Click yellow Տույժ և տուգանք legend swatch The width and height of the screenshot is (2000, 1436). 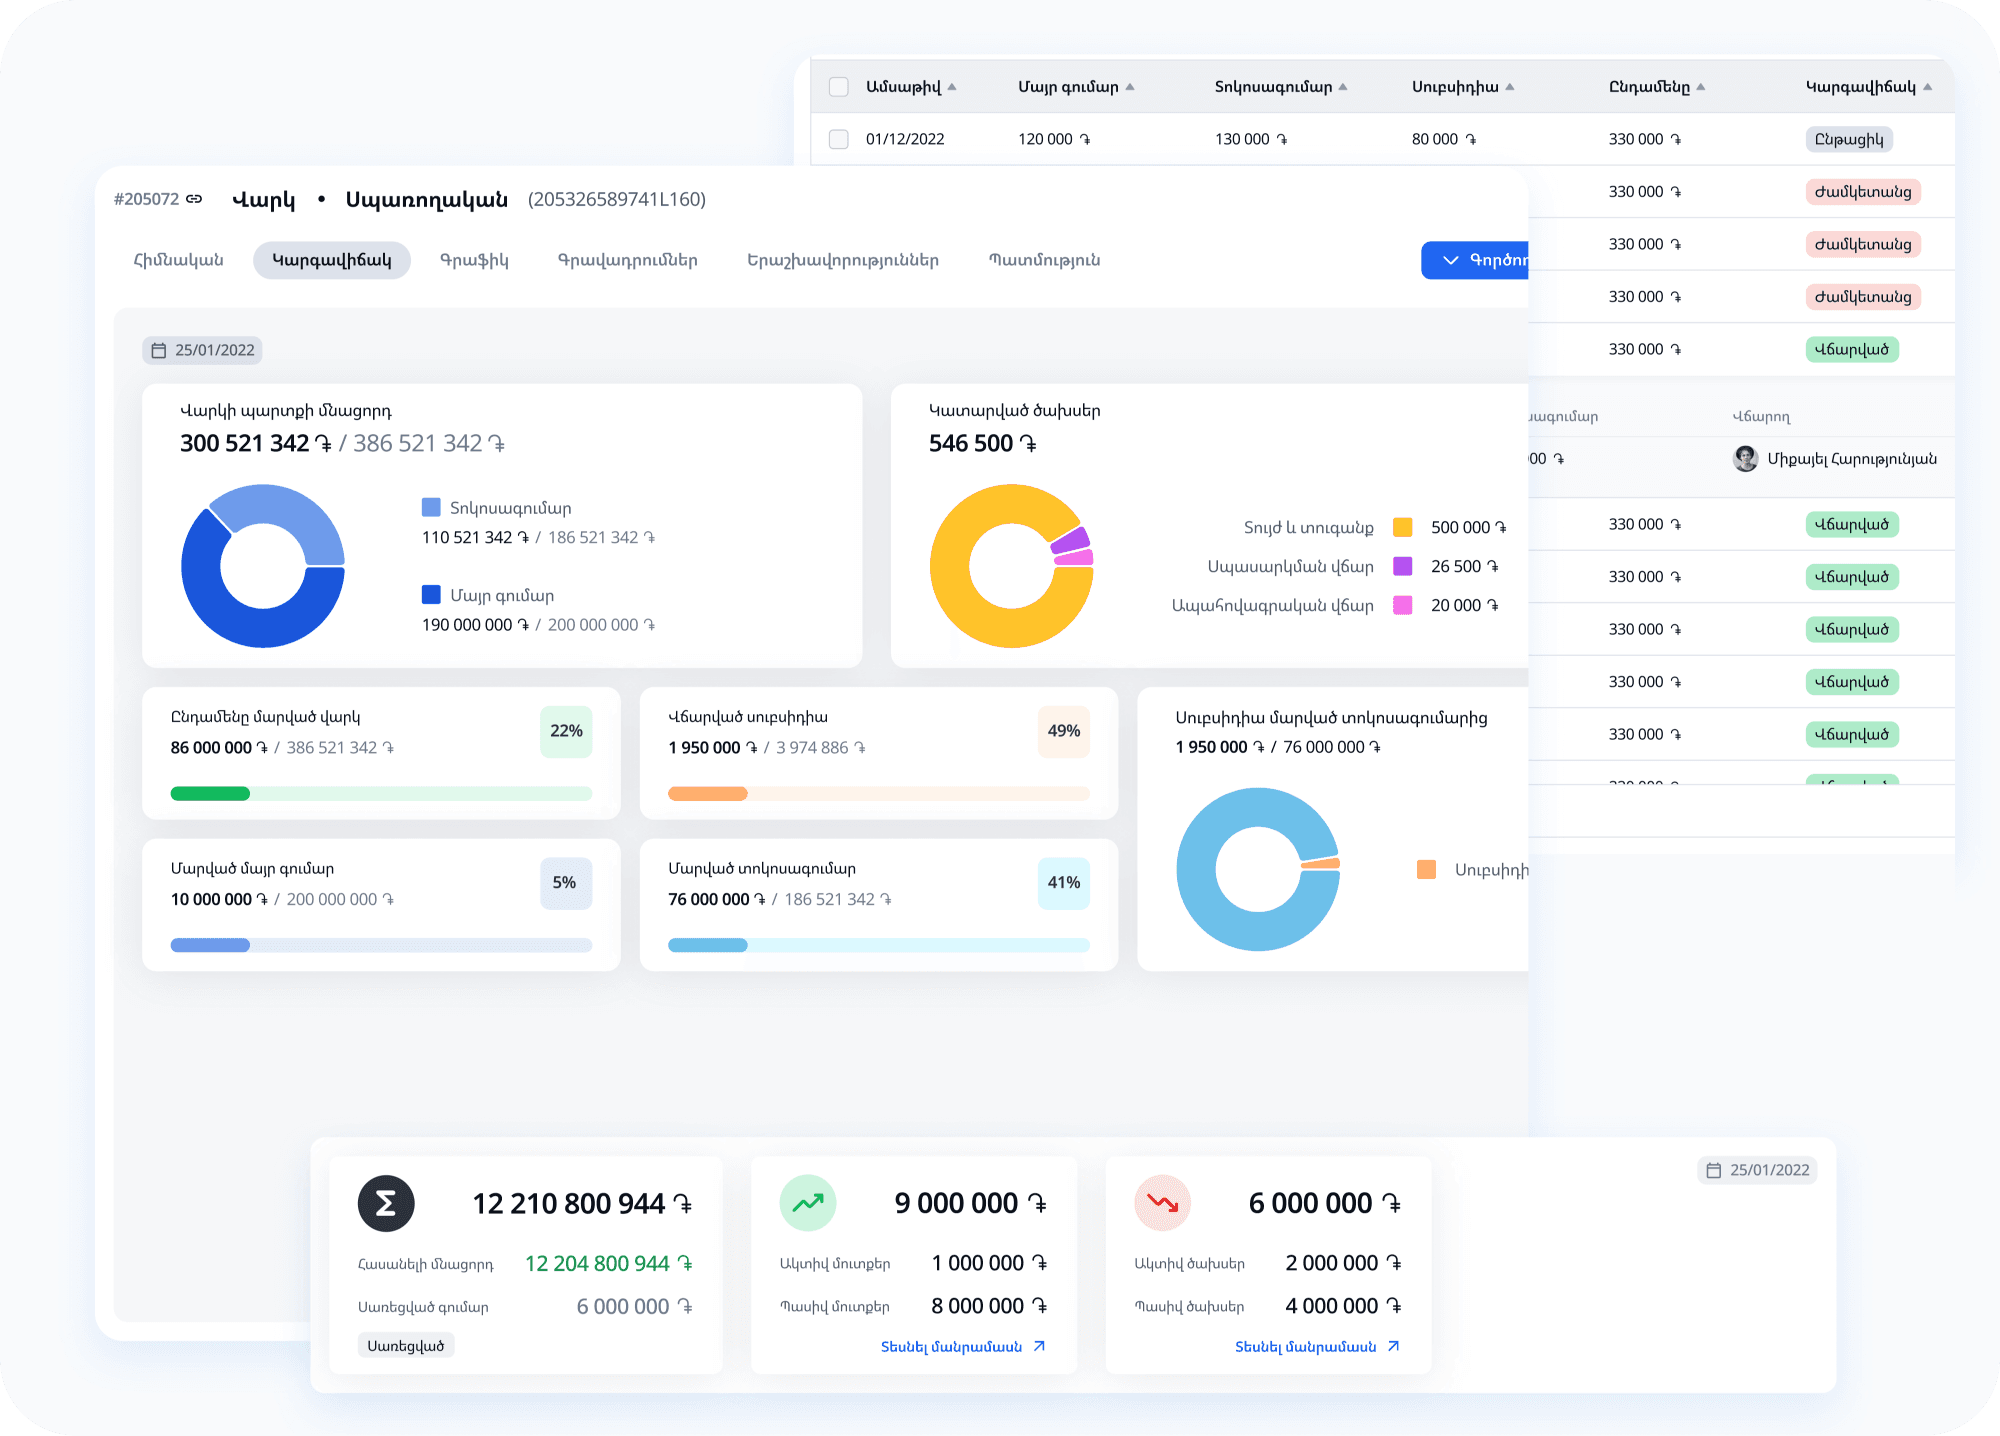(1402, 527)
